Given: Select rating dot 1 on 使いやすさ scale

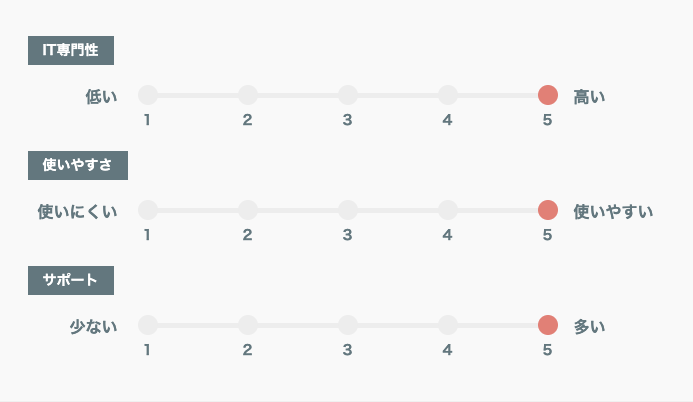Looking at the screenshot, I should tap(148, 210).
